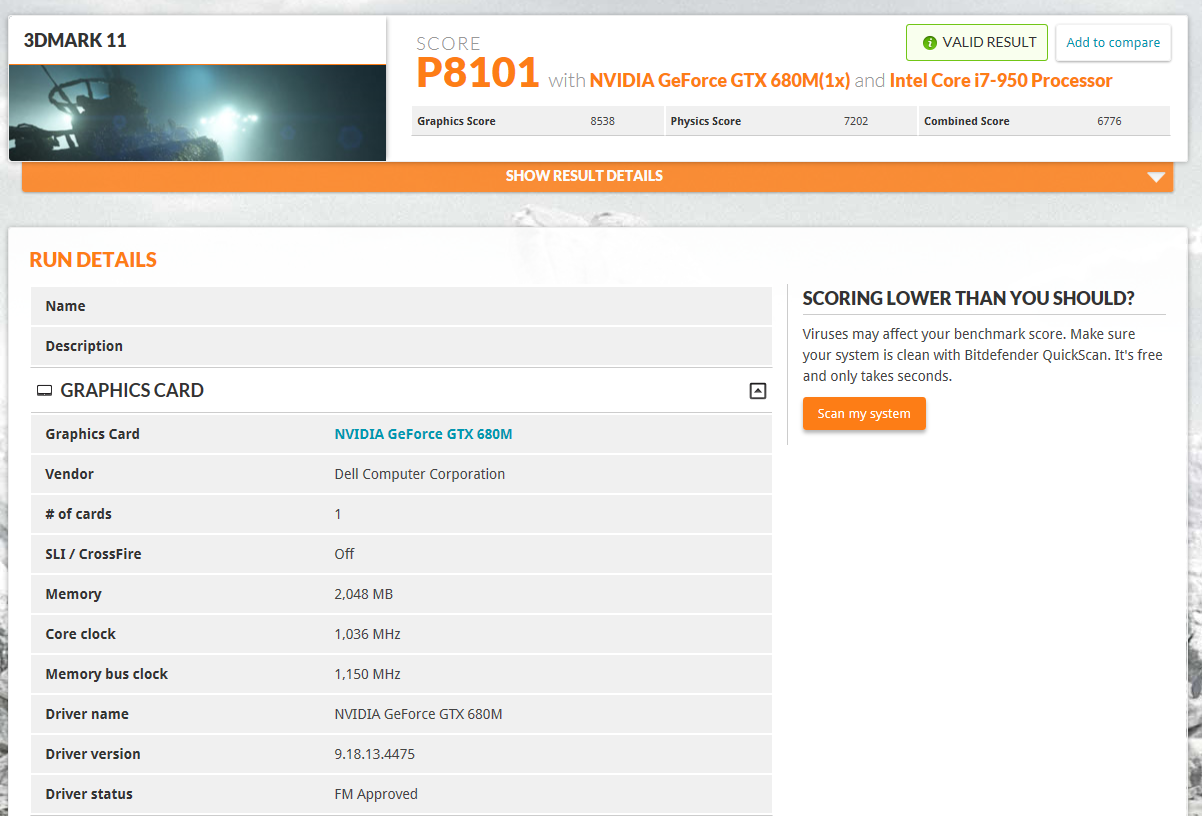Click Driver name value NVIDIA GeForce GTX 680M

(418, 714)
